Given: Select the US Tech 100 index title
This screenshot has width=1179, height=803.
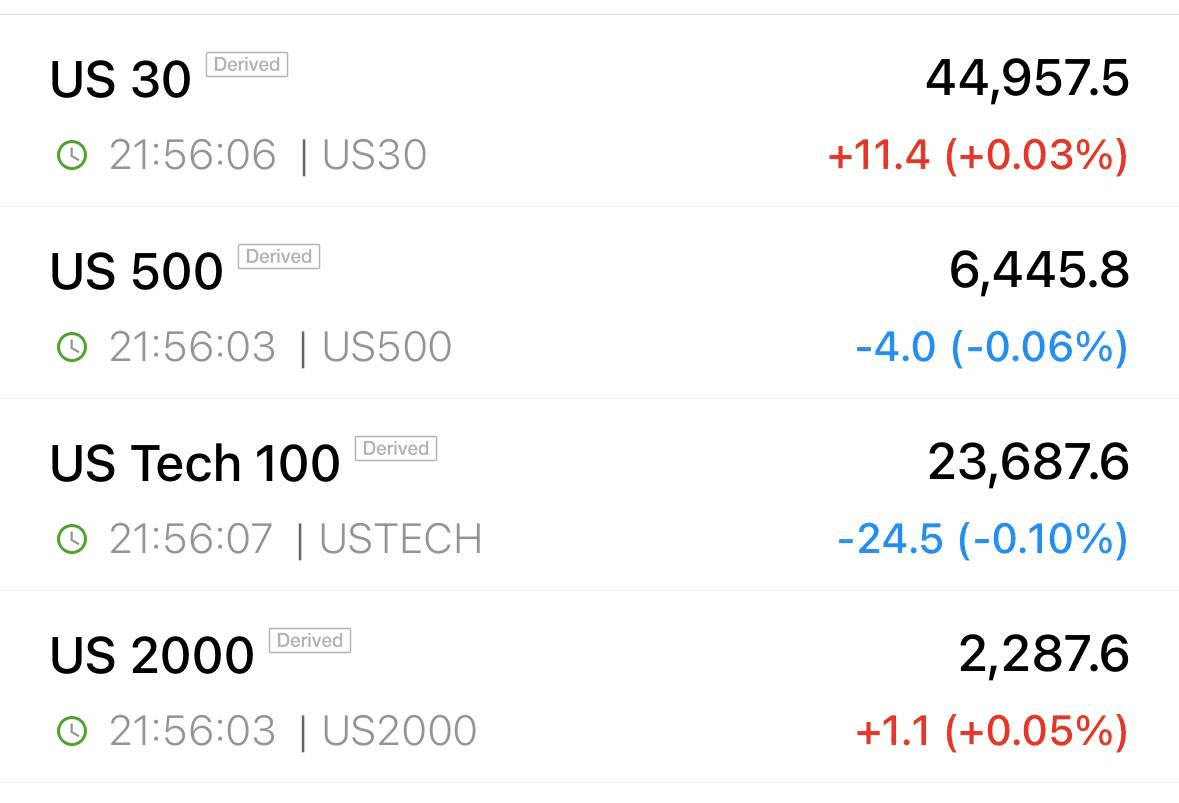Looking at the screenshot, I should click(x=195, y=462).
